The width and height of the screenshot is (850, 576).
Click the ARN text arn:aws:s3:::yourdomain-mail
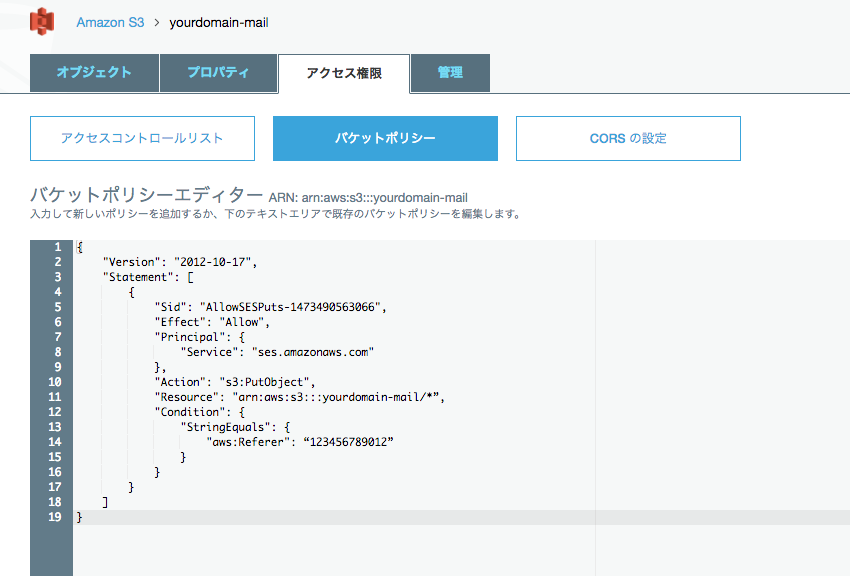pyautogui.click(x=385, y=198)
